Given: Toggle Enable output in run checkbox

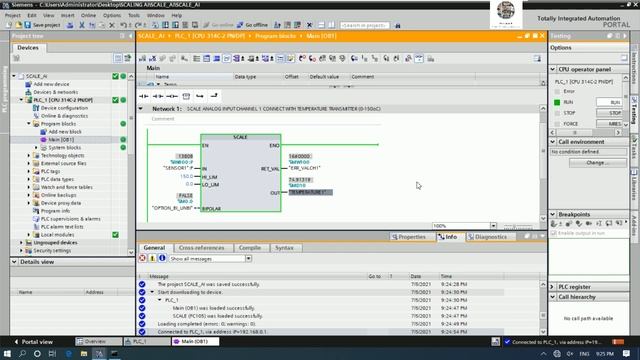Looking at the screenshot, I should (553, 233).
